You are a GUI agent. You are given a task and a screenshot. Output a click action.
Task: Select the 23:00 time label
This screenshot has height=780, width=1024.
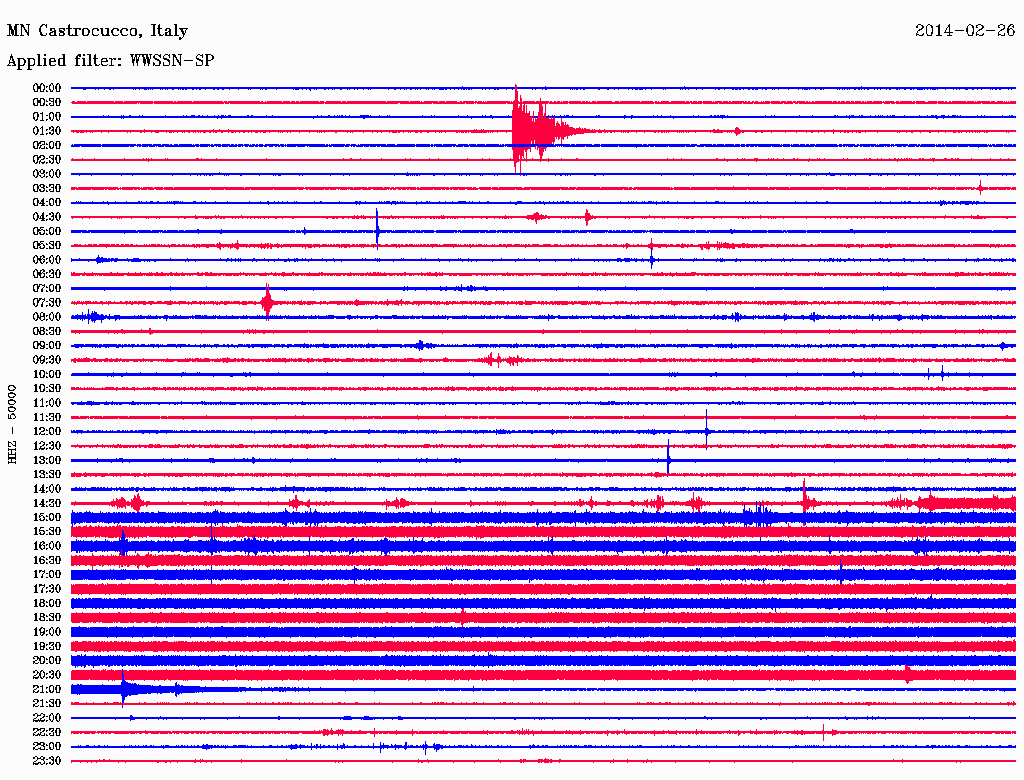pyautogui.click(x=46, y=747)
